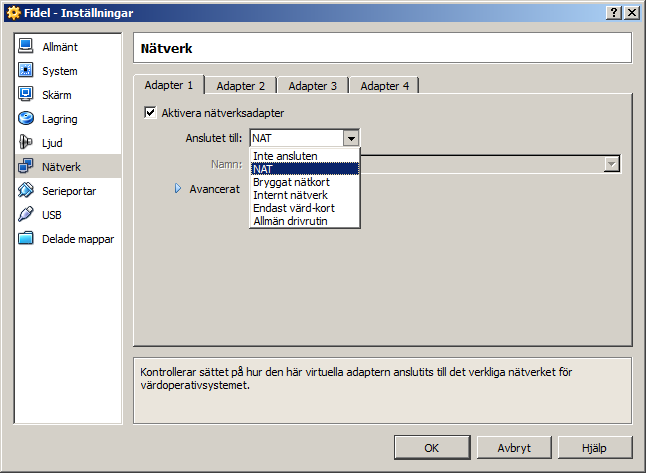Click the Delade mappar folder icon
Screen dimensions: 646x473
26,239
